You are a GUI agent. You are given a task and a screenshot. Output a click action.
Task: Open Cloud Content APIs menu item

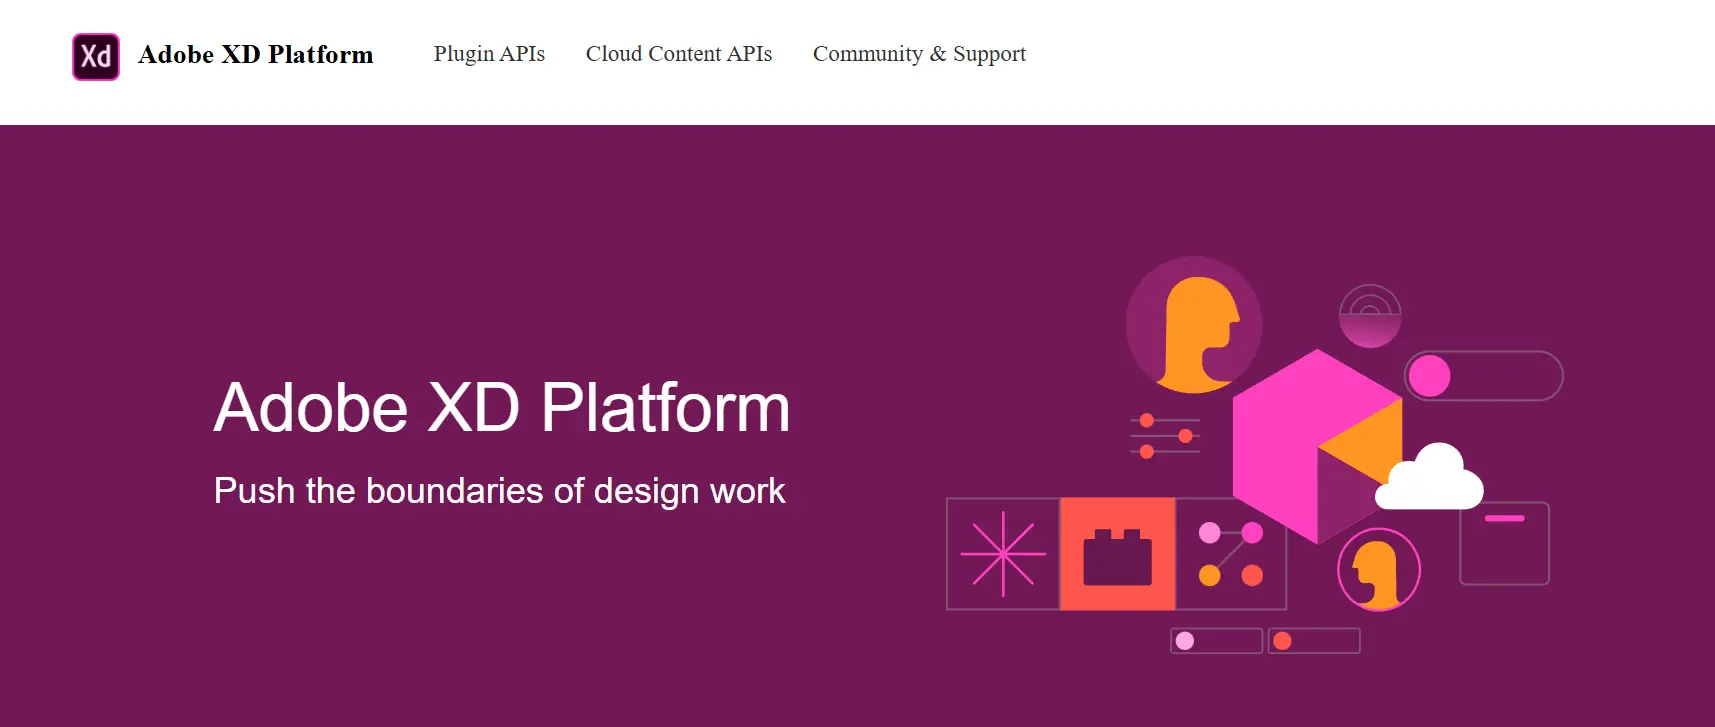[679, 54]
